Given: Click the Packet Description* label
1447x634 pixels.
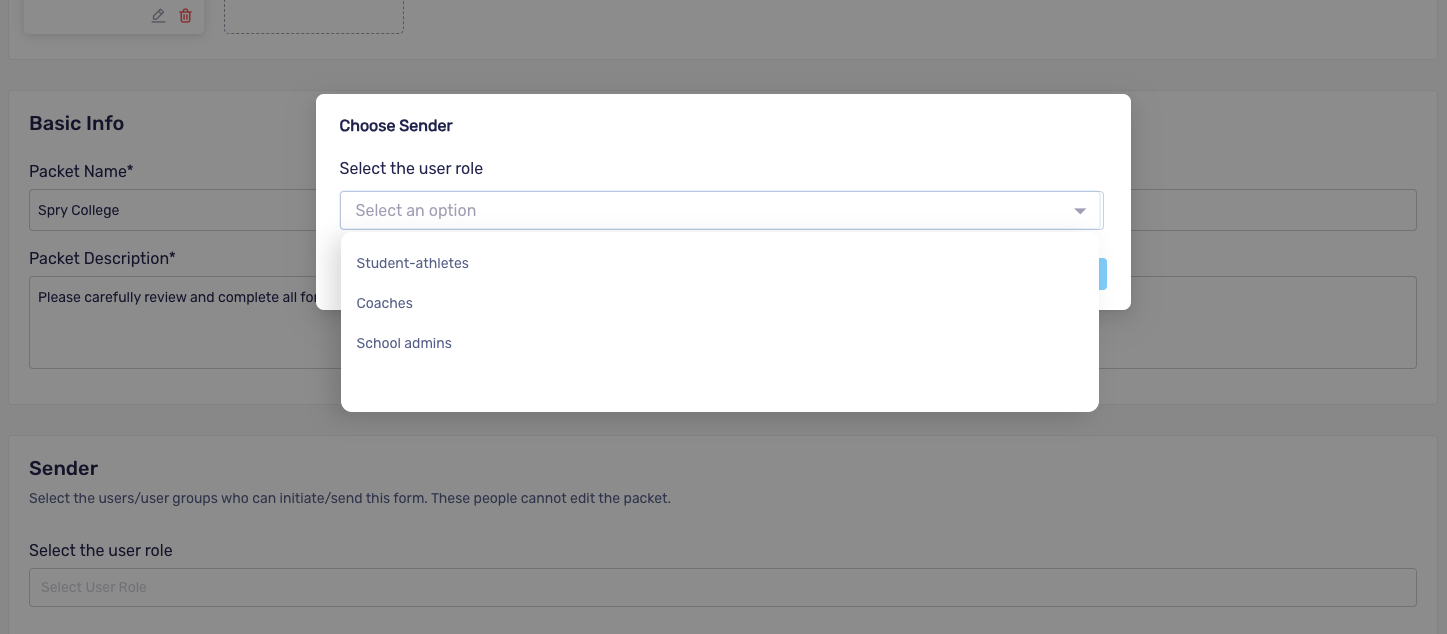Looking at the screenshot, I should click(x=102, y=258).
